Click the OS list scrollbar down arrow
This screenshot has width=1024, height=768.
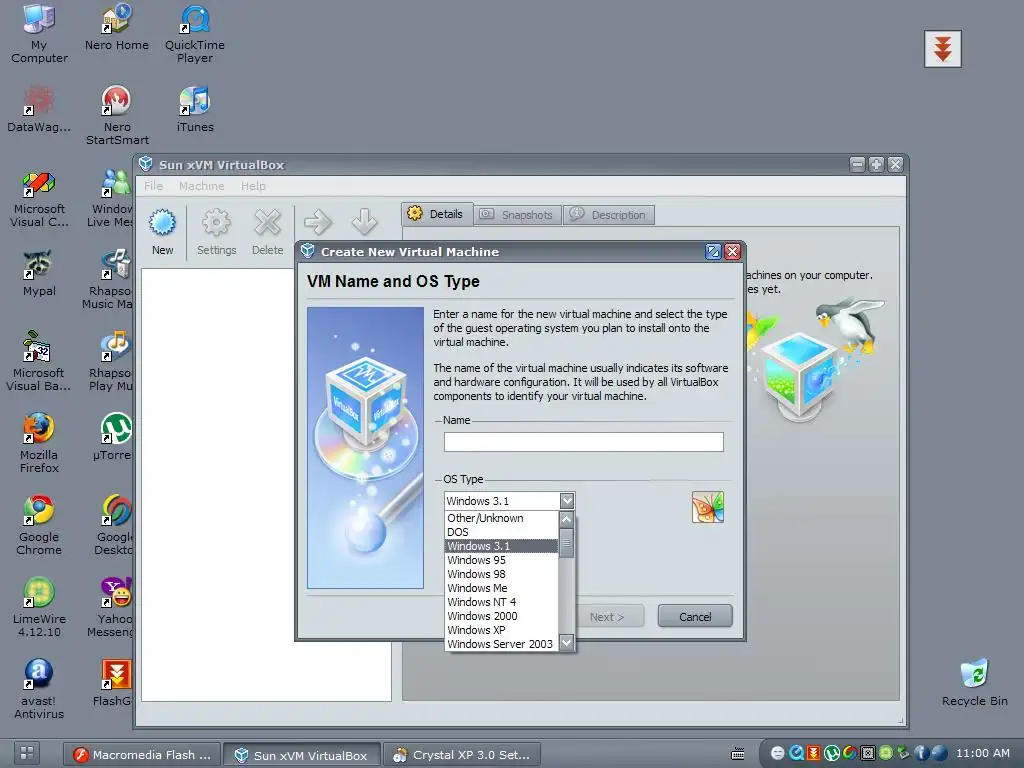(566, 643)
